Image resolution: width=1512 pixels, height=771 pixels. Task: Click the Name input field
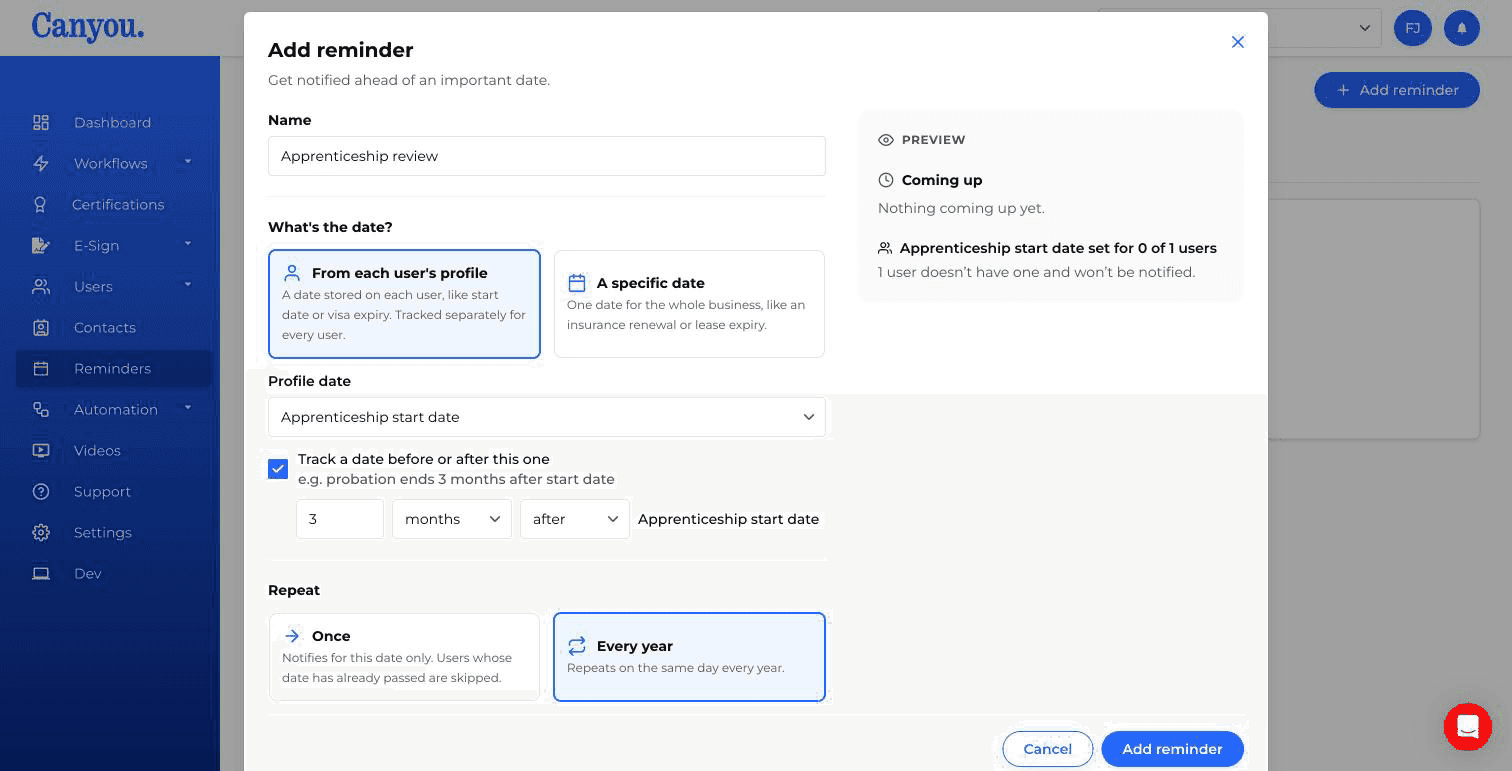coord(547,156)
